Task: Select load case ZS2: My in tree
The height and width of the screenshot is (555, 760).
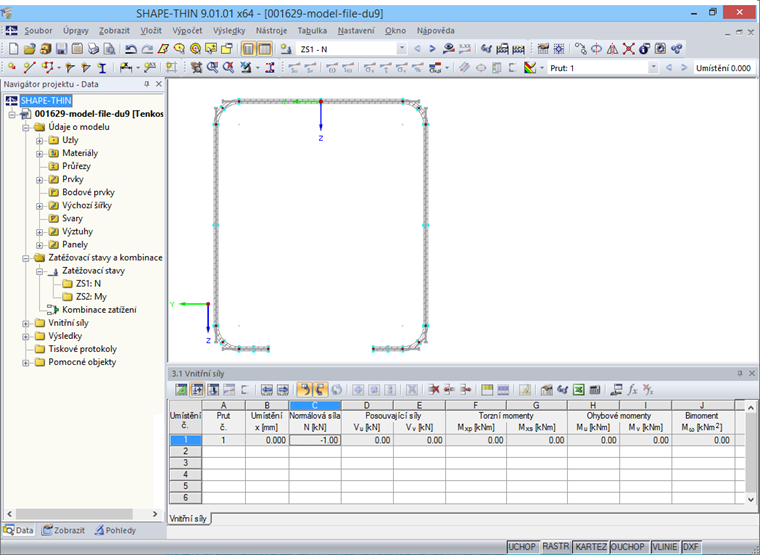Action: click(91, 297)
